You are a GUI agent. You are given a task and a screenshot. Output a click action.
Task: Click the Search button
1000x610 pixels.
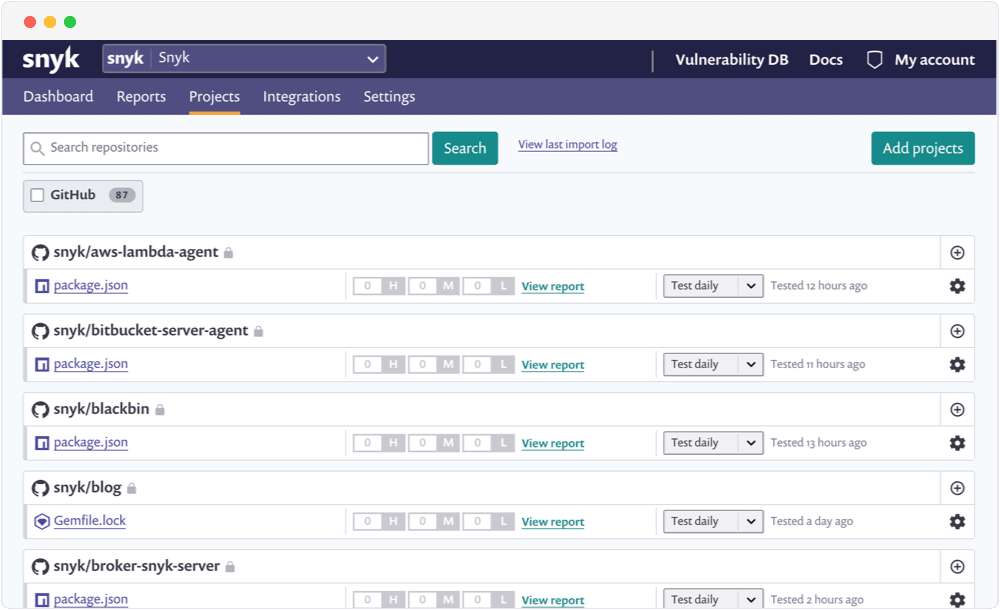[x=465, y=148]
